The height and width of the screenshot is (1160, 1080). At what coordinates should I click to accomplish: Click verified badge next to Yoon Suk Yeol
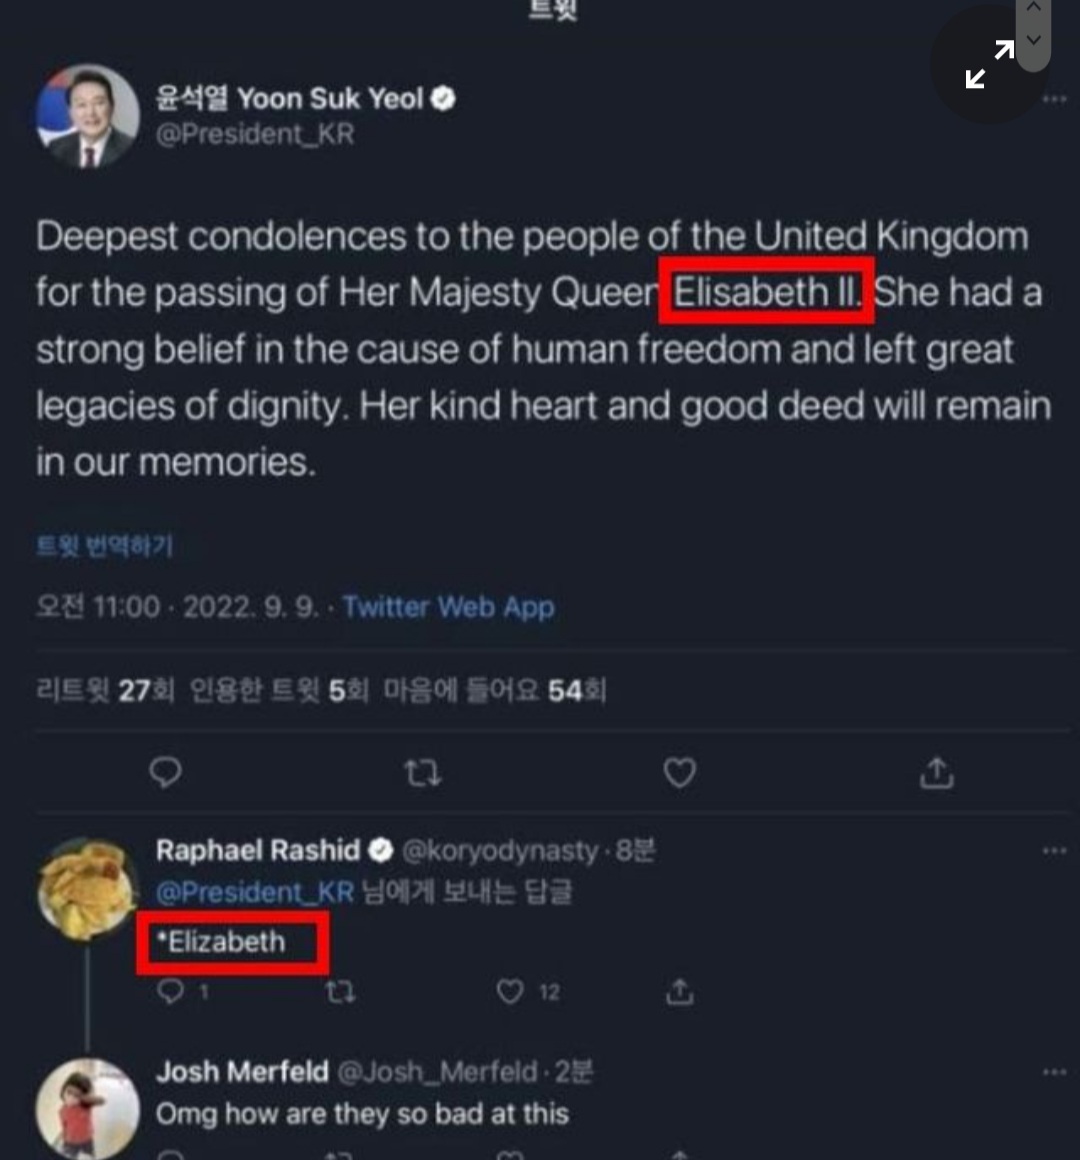click(x=443, y=98)
